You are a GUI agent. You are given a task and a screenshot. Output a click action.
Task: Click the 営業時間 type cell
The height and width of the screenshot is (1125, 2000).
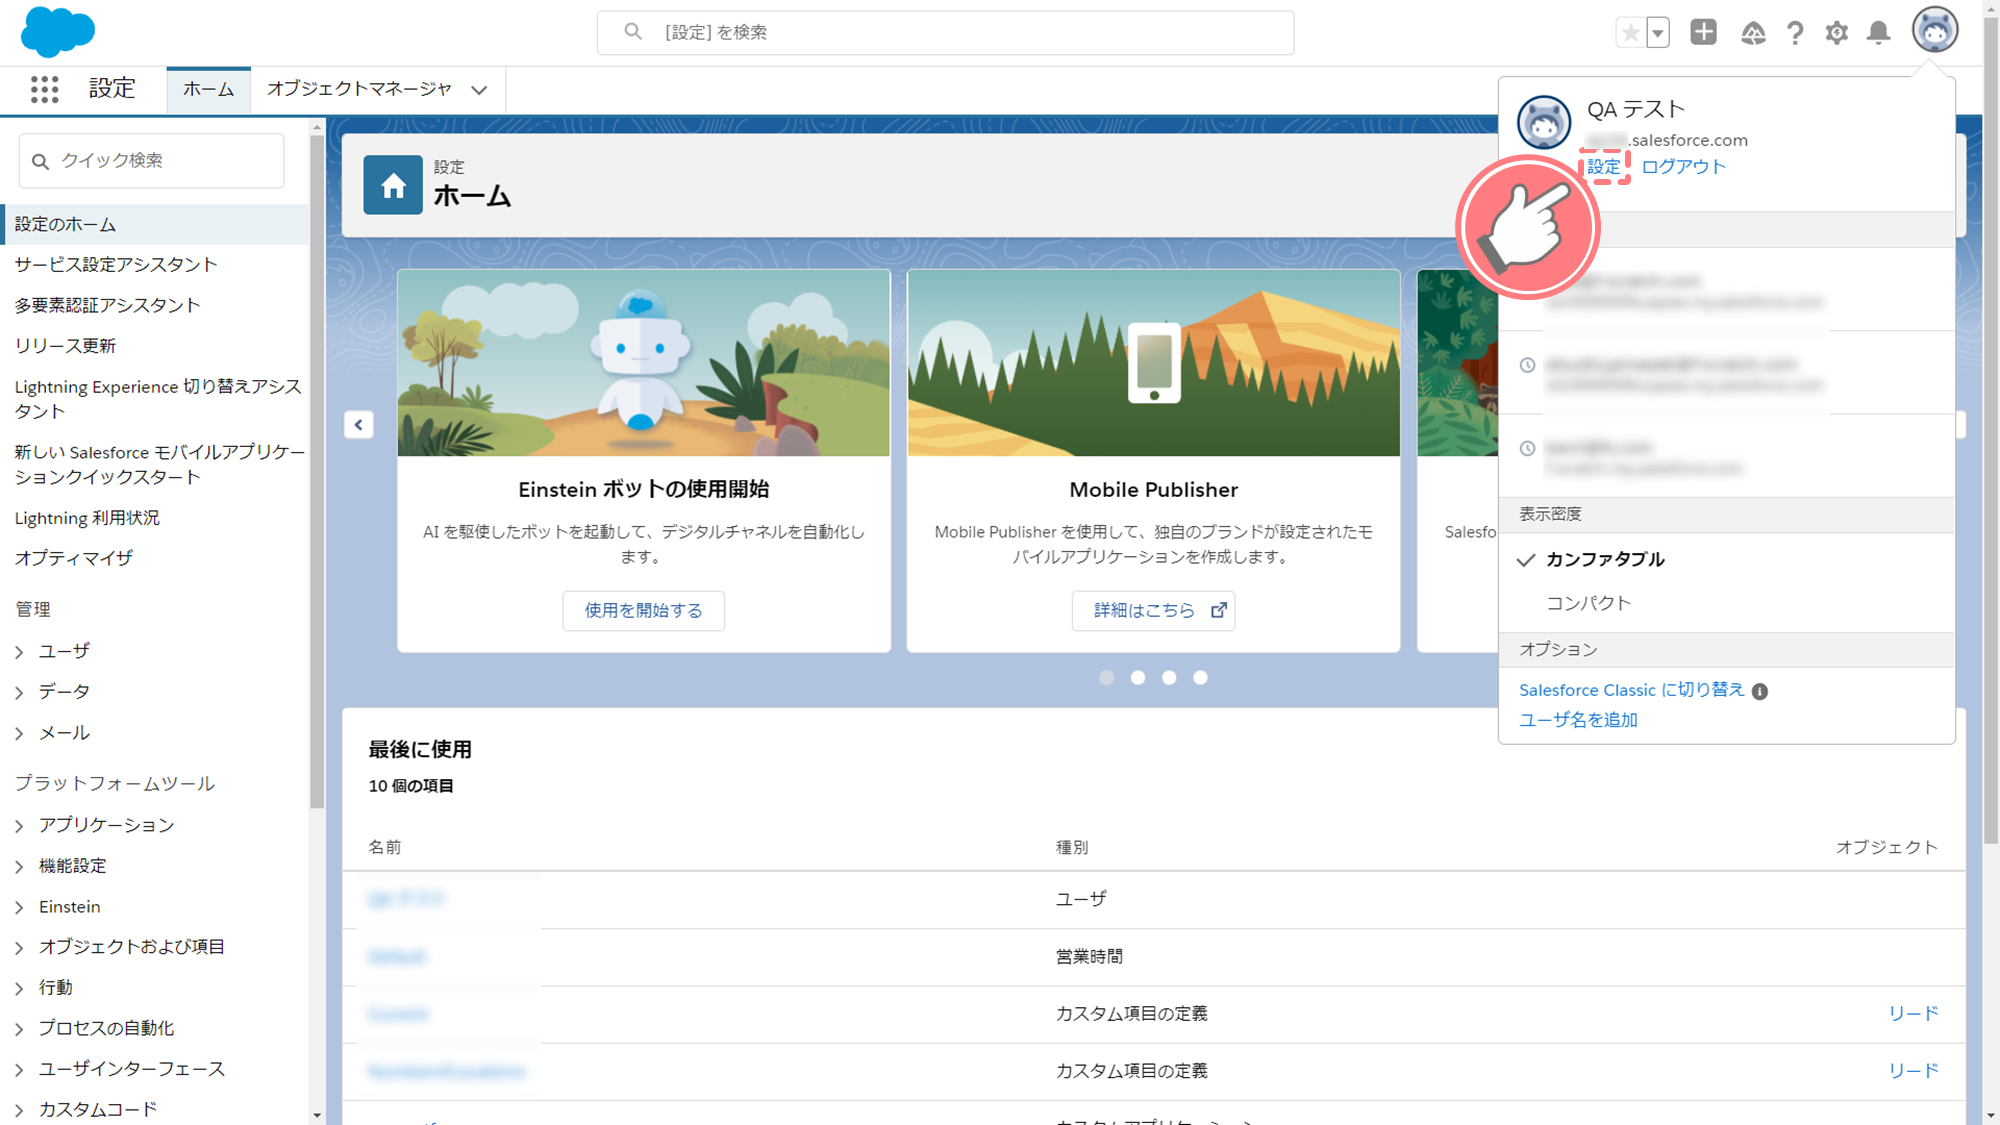[1089, 956]
